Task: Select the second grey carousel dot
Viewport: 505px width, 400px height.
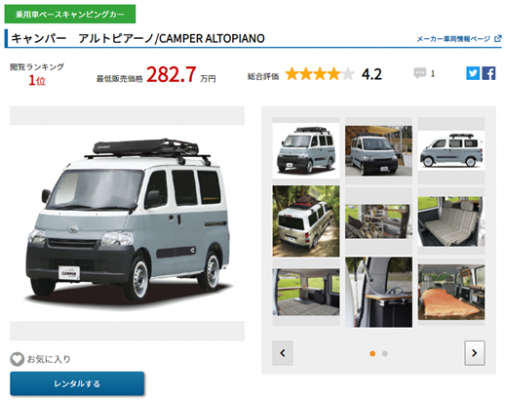Action: [385, 354]
